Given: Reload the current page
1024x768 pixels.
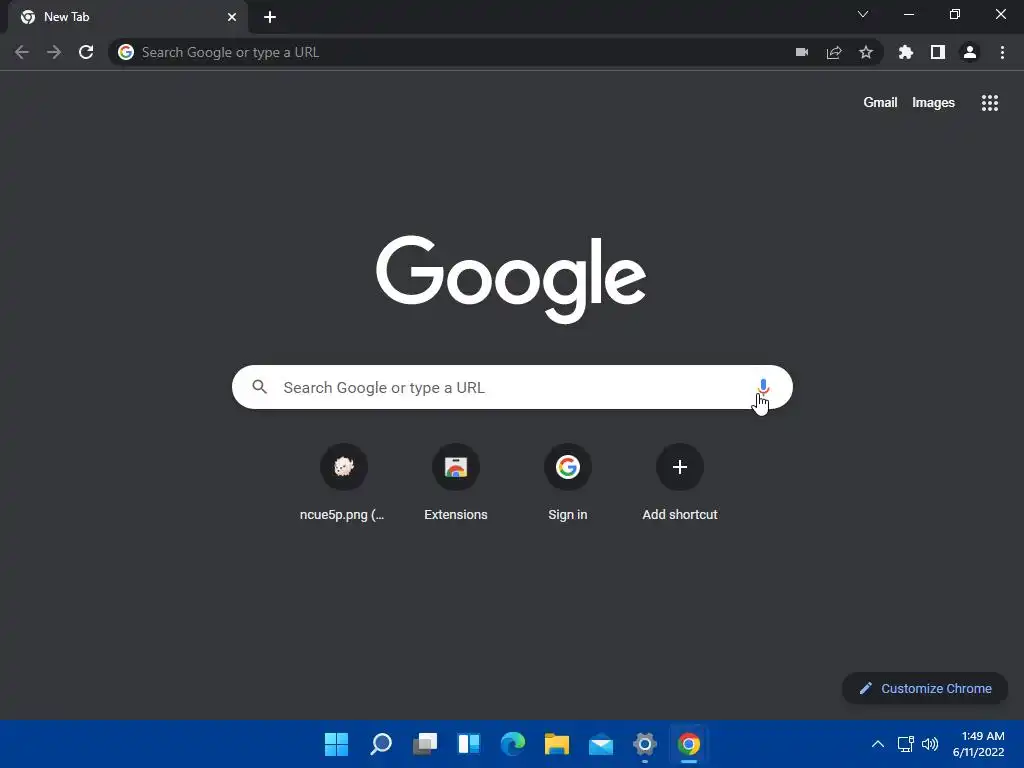Looking at the screenshot, I should (86, 52).
